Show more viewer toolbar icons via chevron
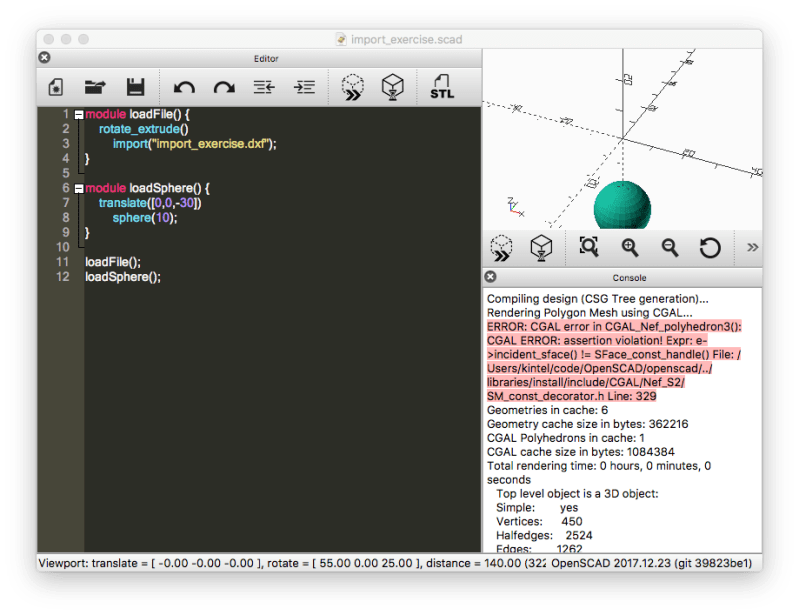This screenshot has width=799, height=615. point(752,248)
